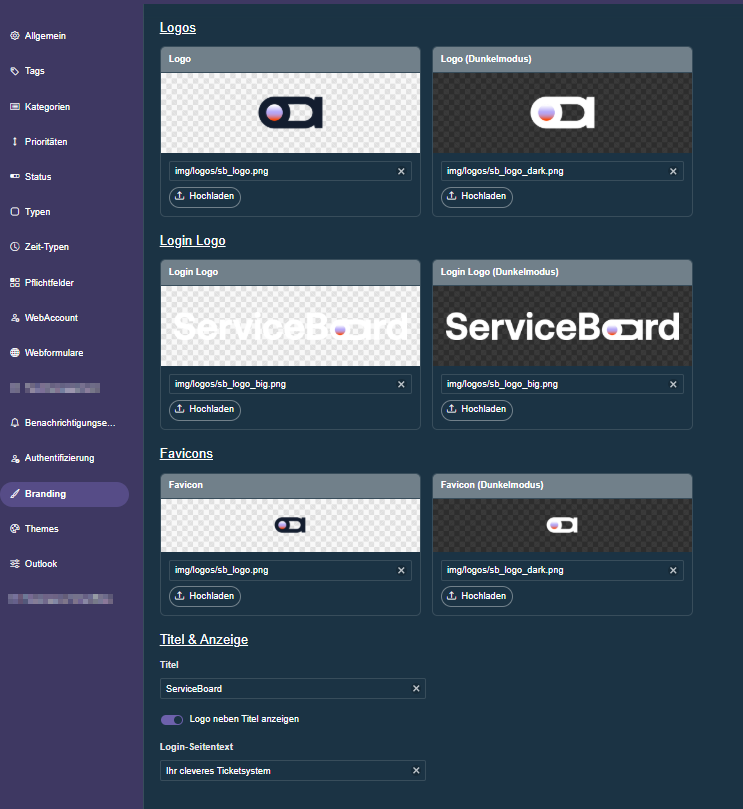Clear the Login-Seitentext field
743x809 pixels.
click(416, 770)
